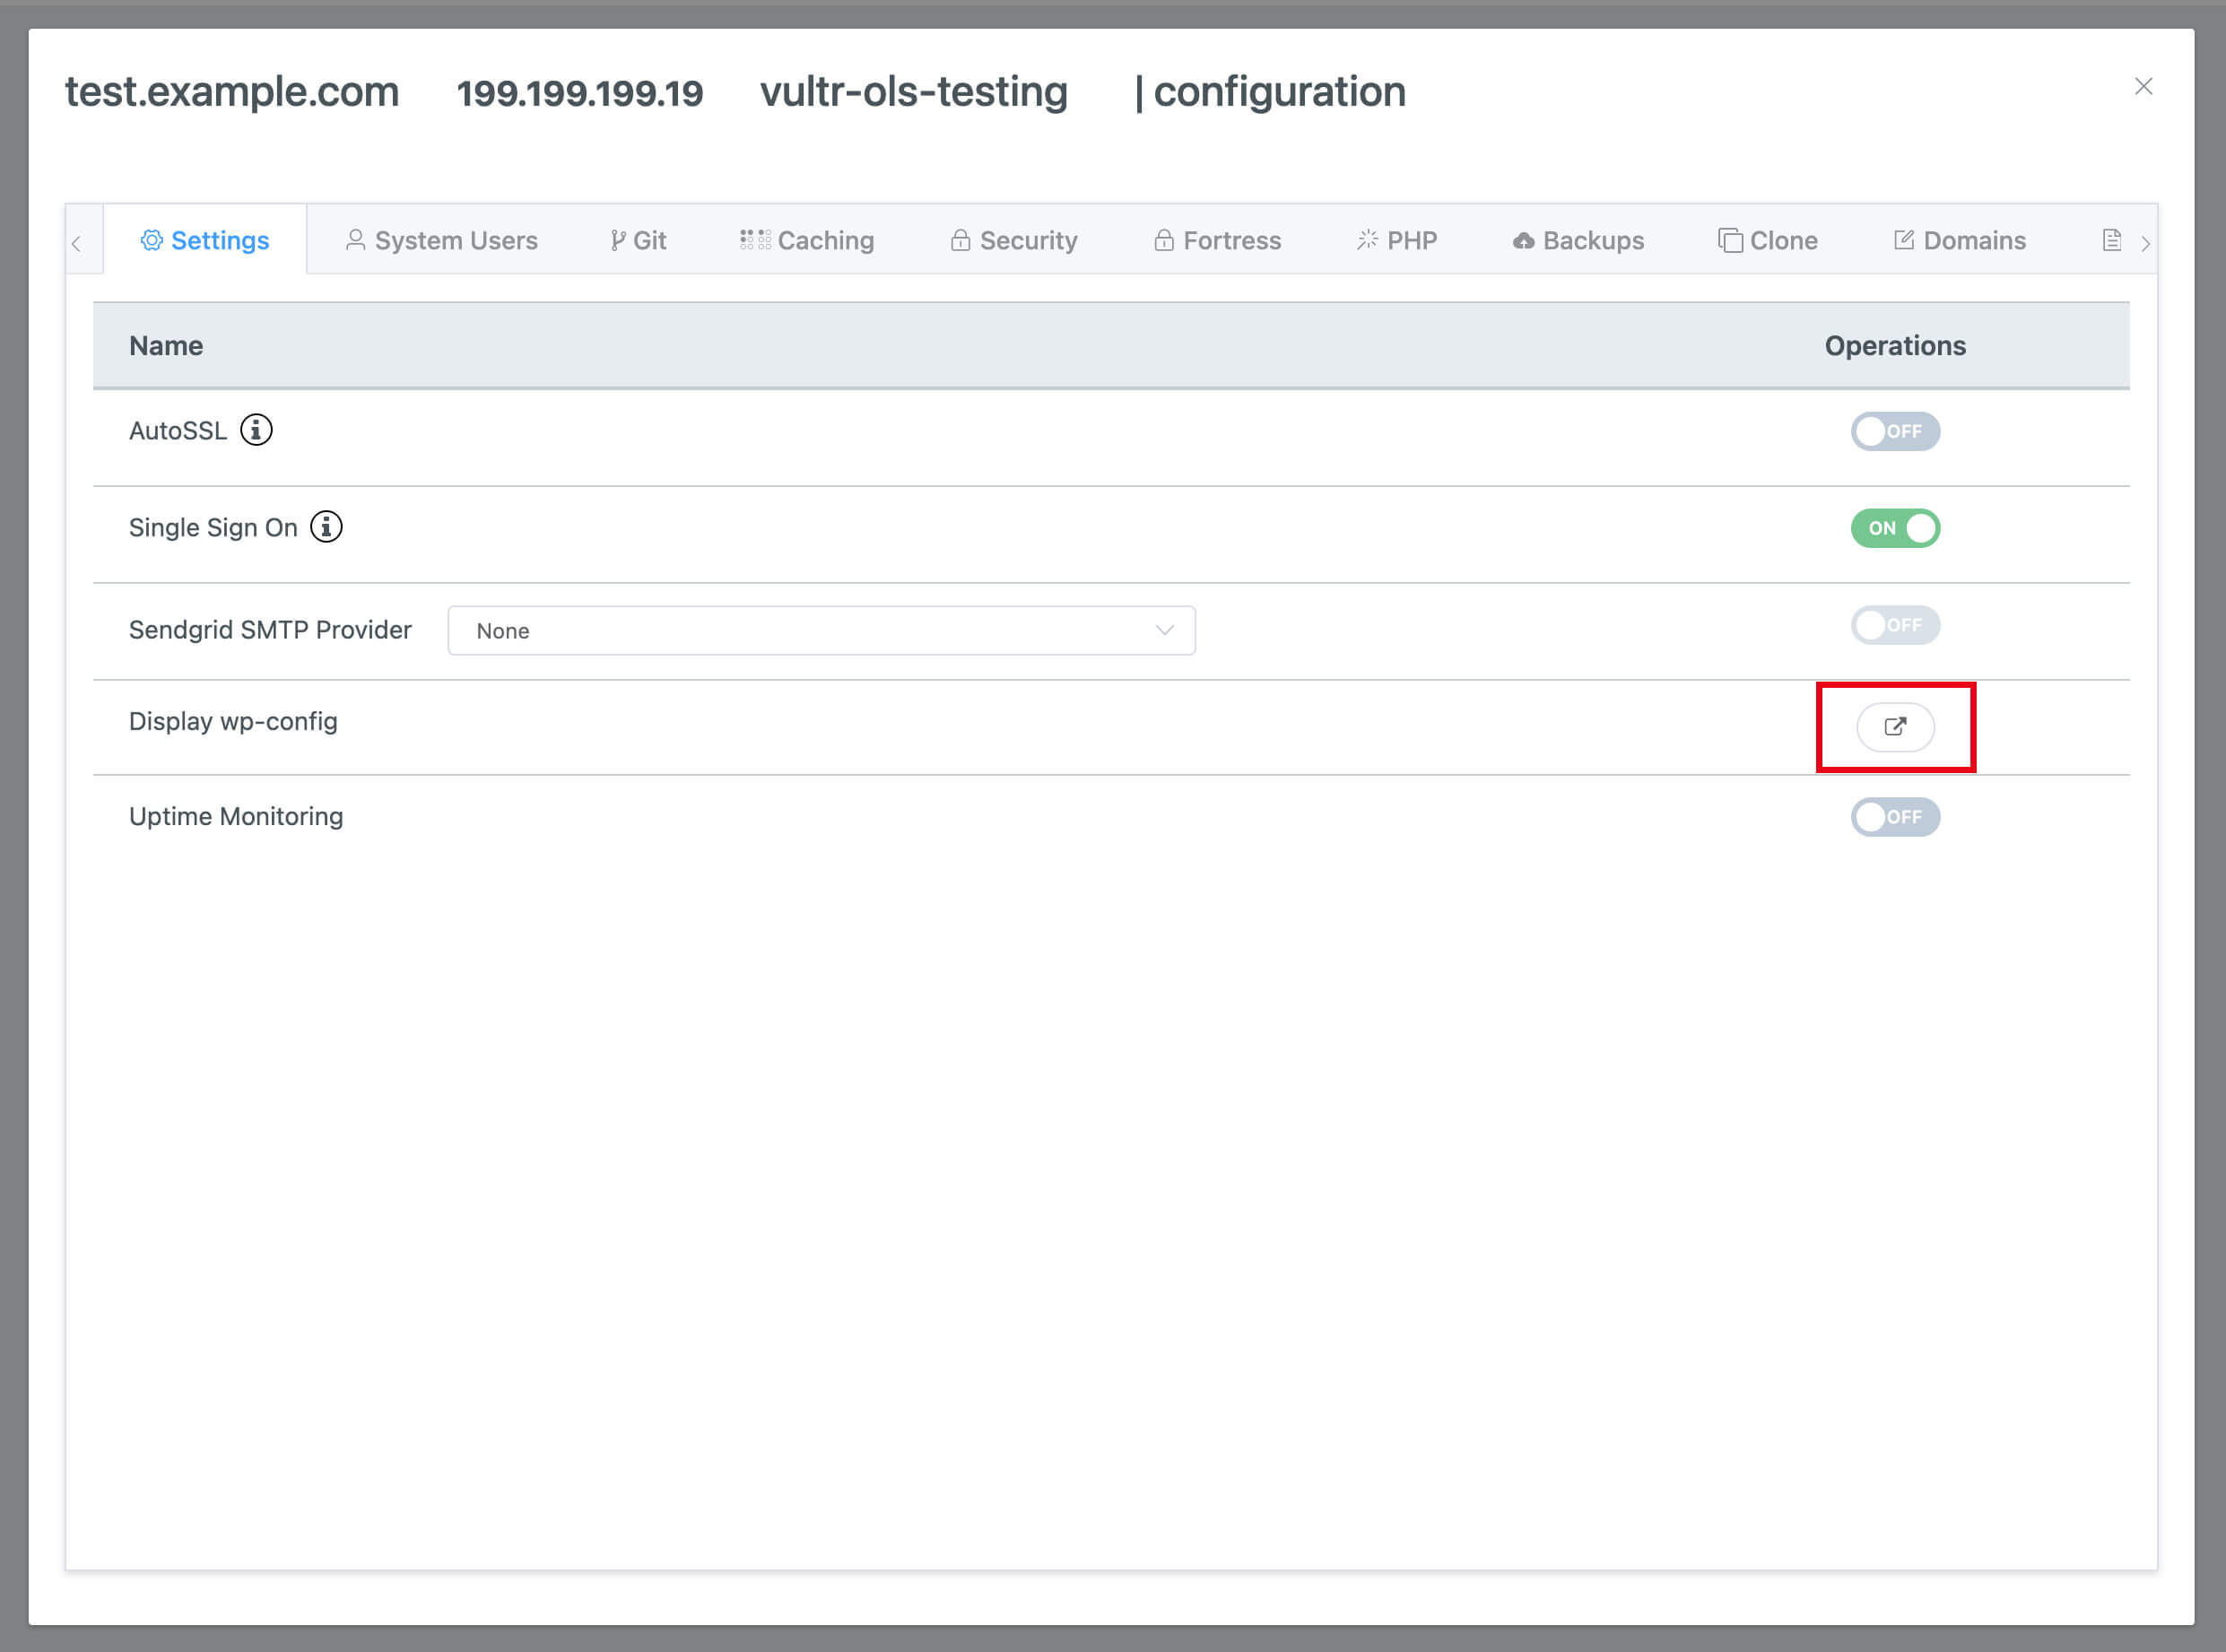Turn off Single Sign On toggle
Viewport: 2226px width, 1652px height.
(x=1894, y=528)
